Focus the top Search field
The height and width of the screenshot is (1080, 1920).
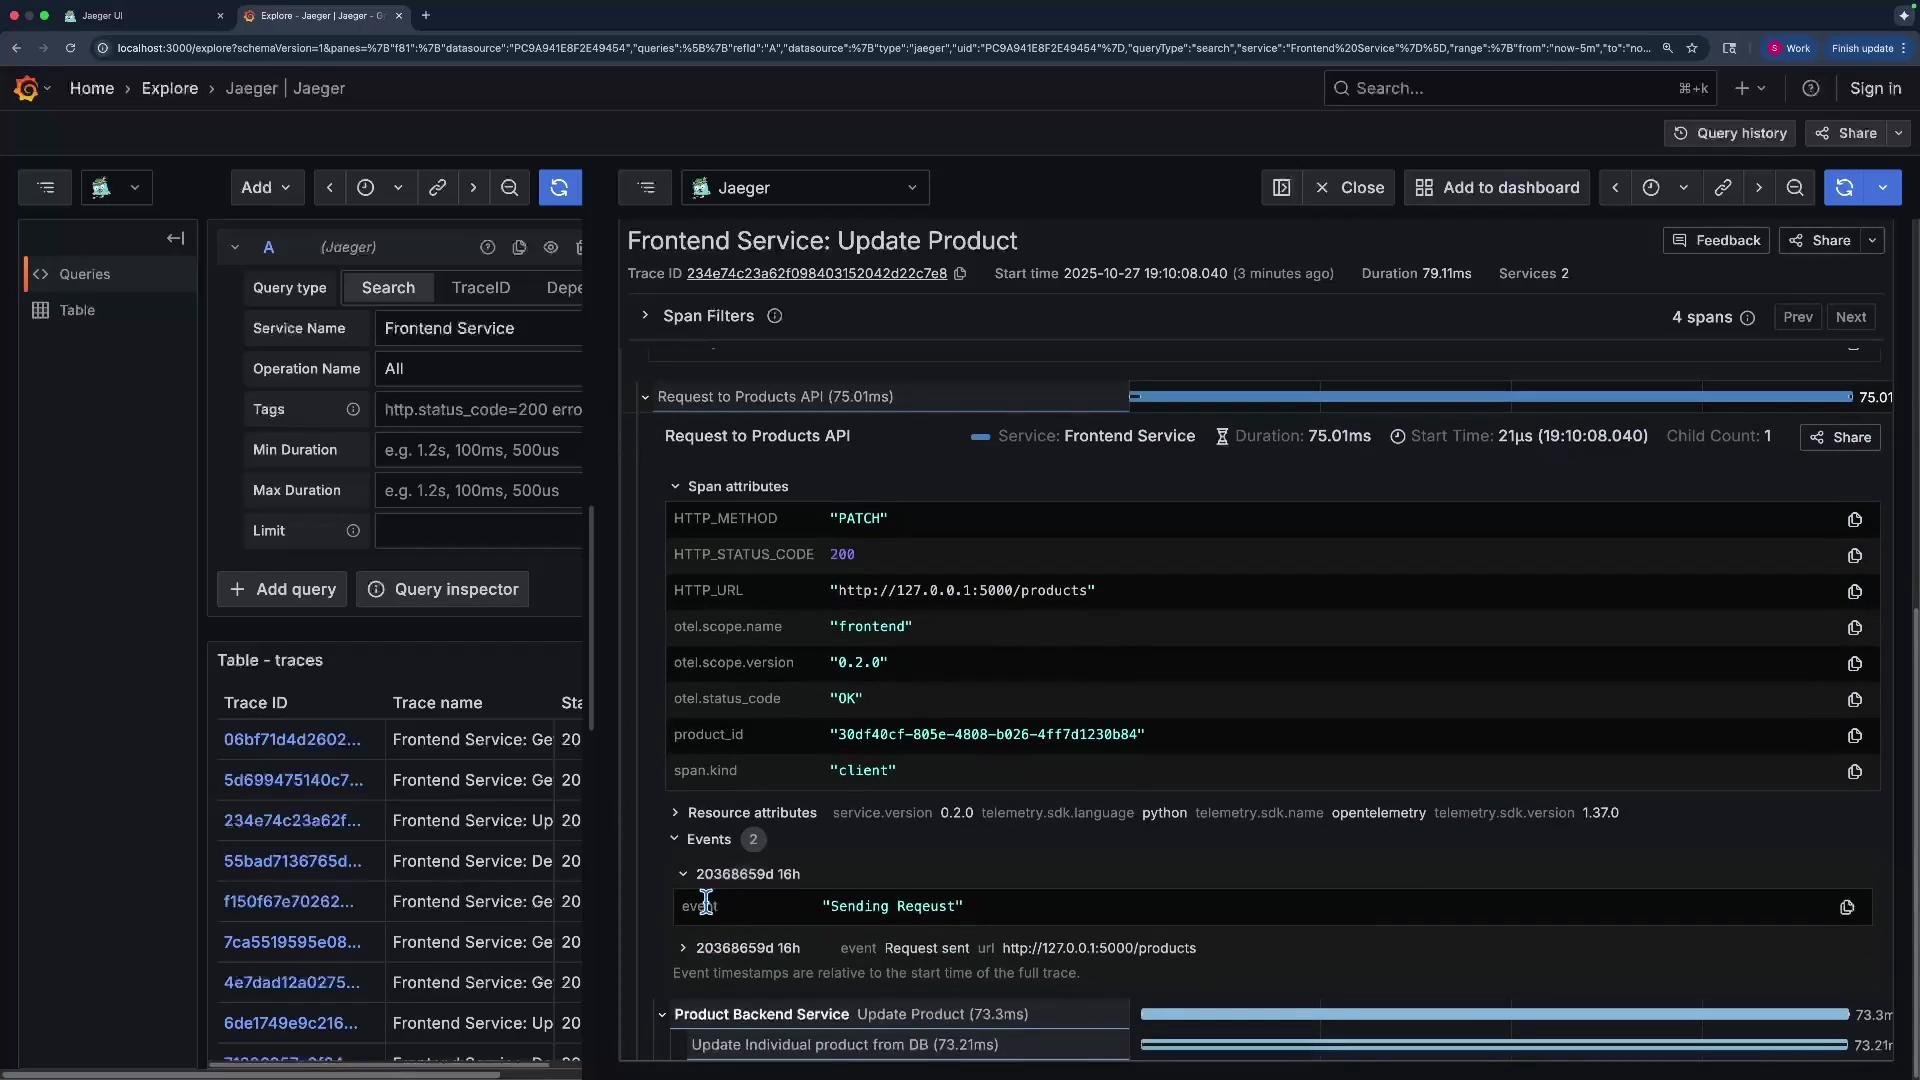[1520, 89]
